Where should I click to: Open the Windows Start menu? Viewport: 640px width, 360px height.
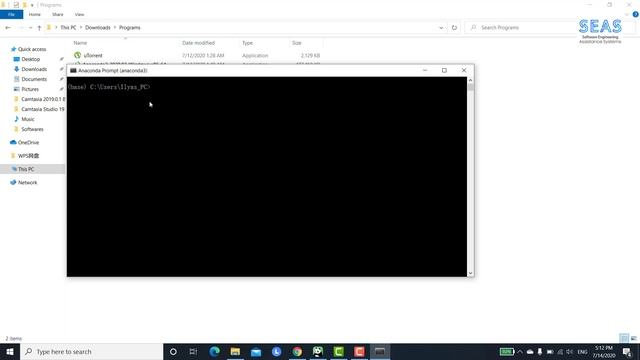10,351
